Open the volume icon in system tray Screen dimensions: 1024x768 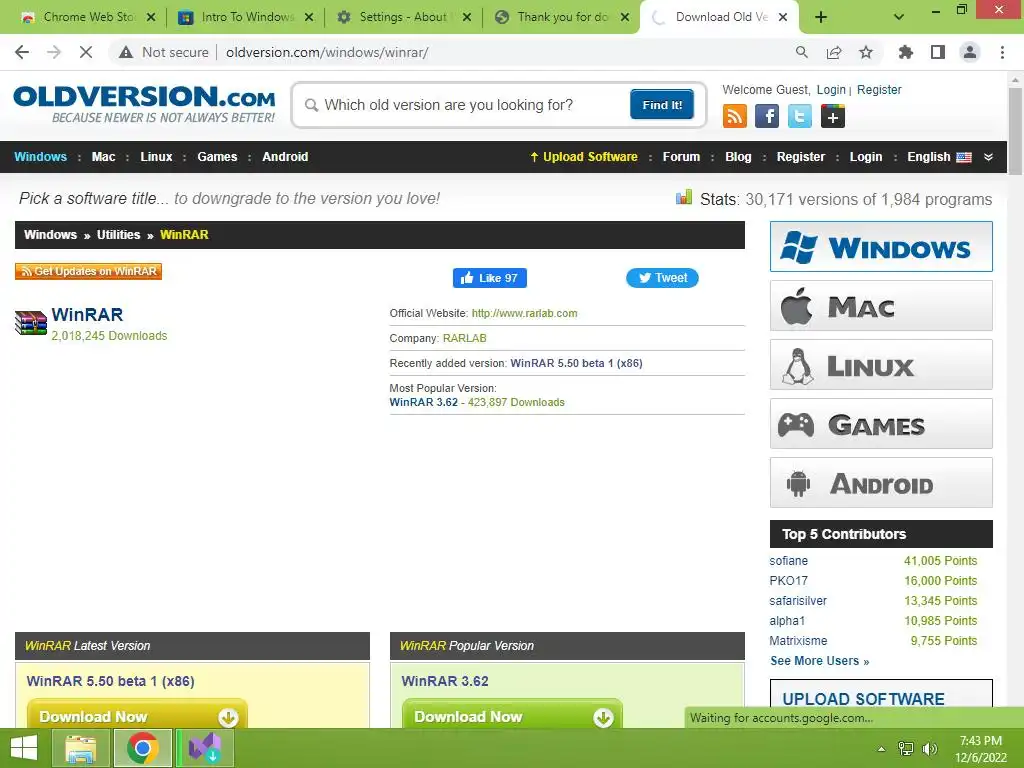pos(929,749)
